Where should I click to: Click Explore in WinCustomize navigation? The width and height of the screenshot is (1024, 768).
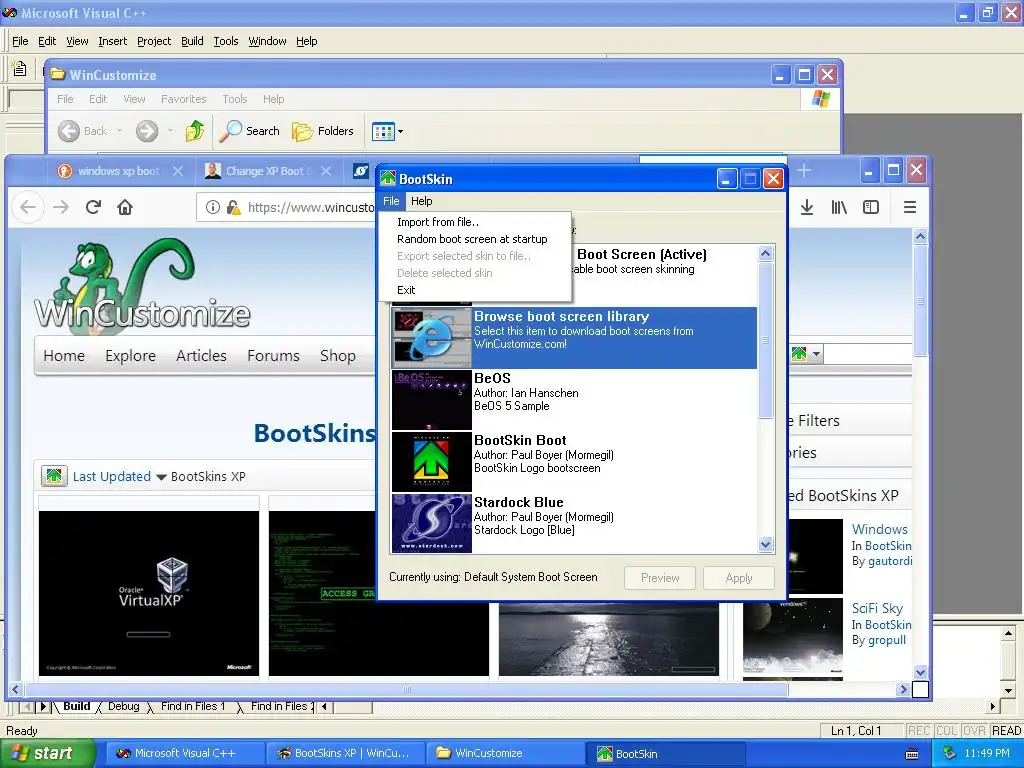tap(131, 356)
